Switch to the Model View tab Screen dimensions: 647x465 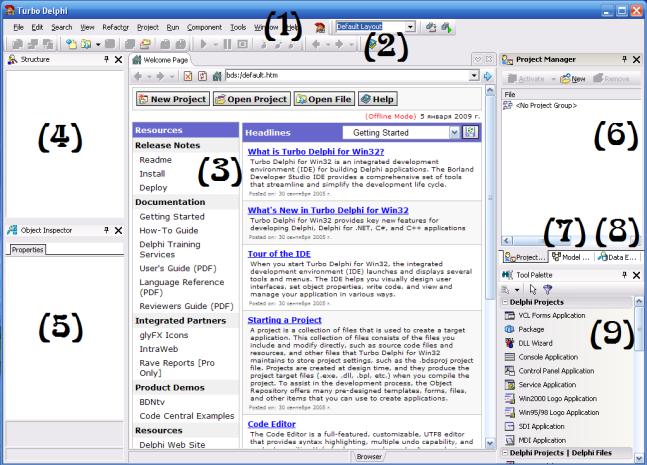point(571,257)
